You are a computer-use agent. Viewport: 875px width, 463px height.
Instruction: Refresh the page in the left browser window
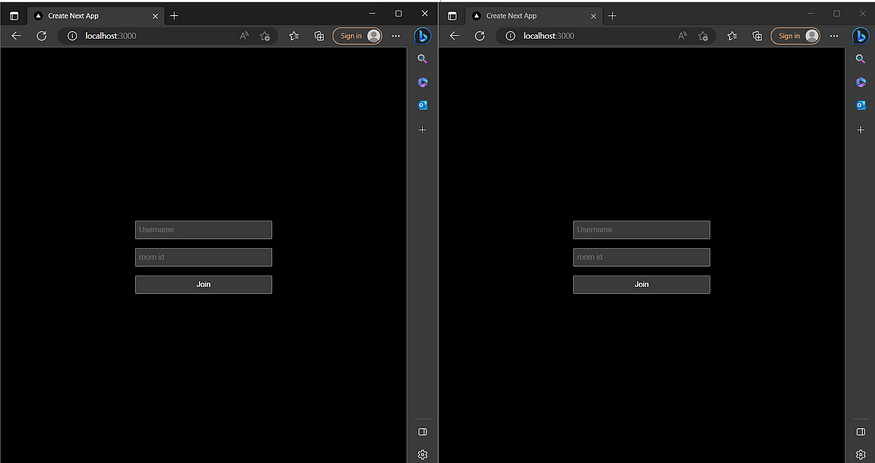[x=41, y=36]
